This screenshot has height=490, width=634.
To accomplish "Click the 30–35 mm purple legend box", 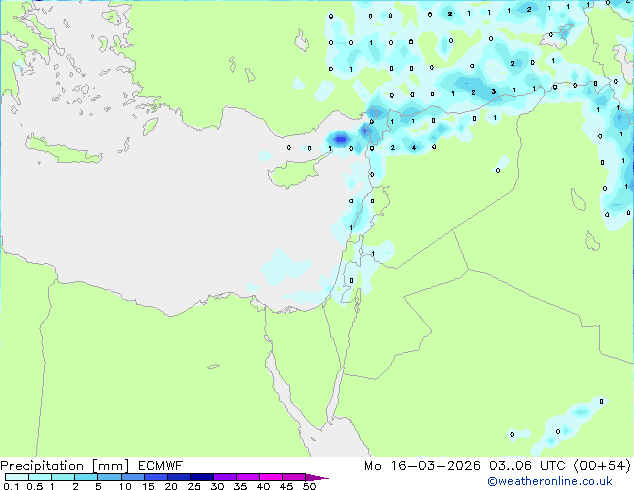I will point(224,477).
